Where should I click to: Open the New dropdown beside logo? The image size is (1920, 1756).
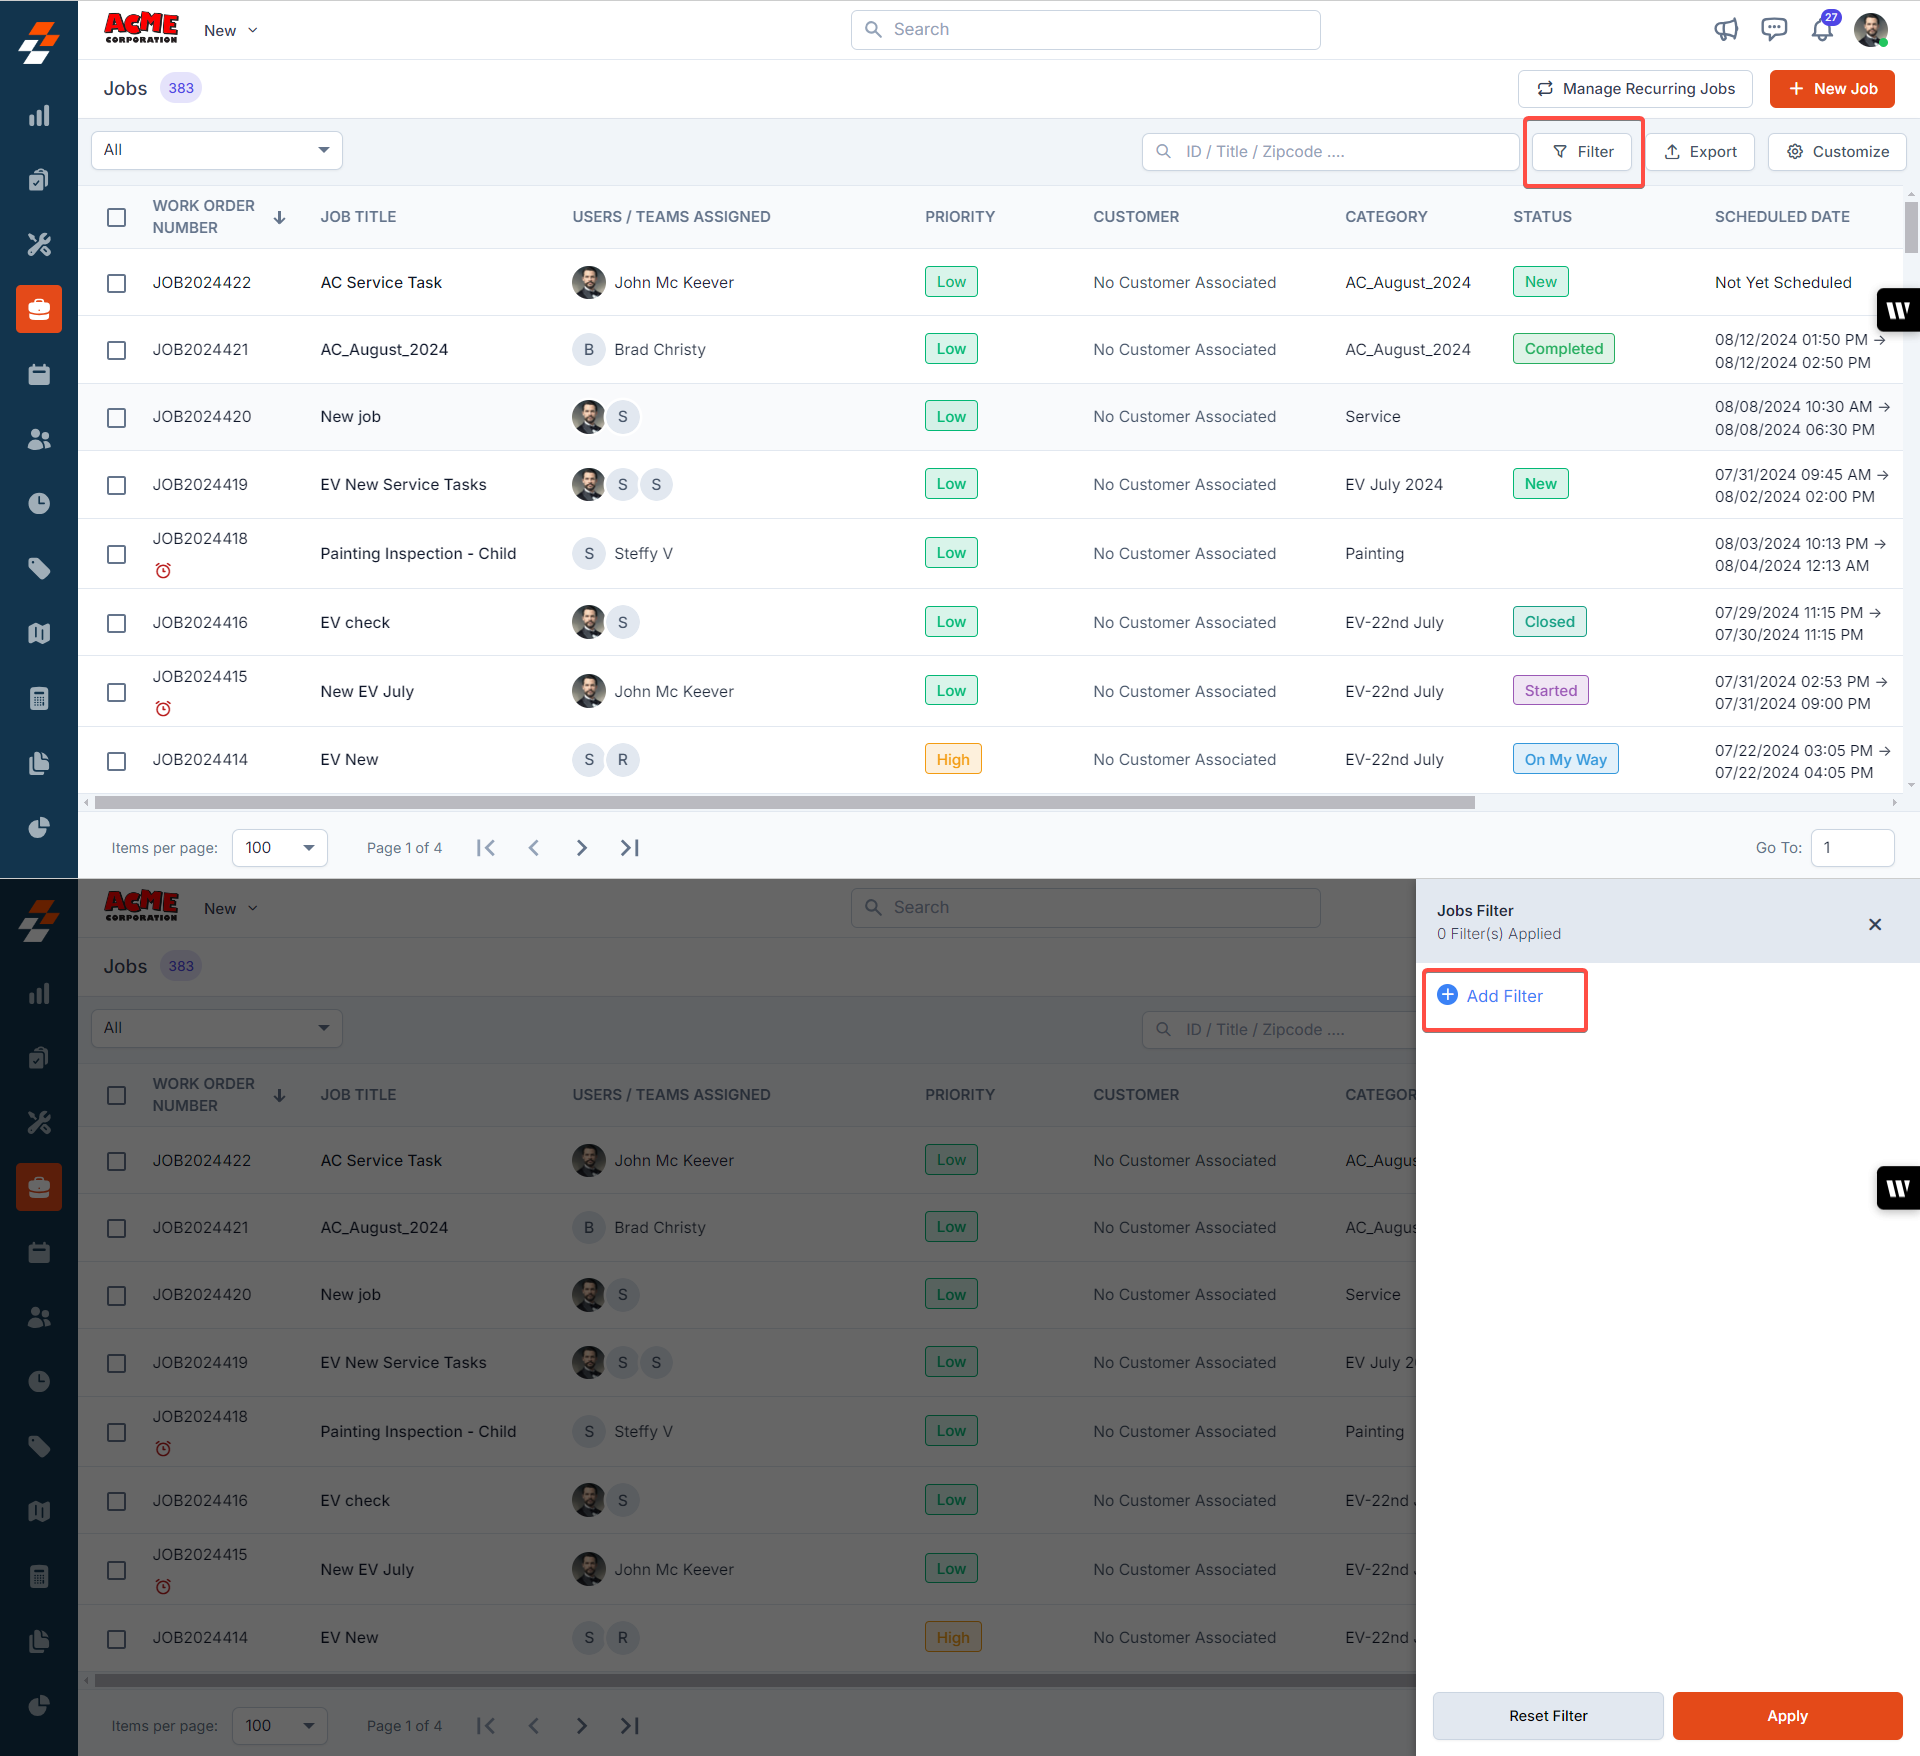(231, 31)
